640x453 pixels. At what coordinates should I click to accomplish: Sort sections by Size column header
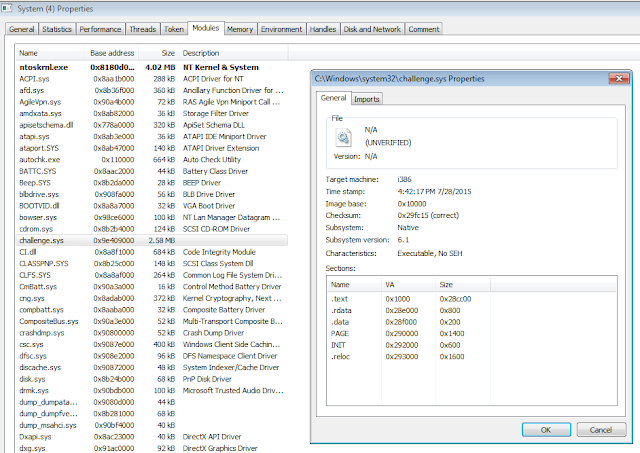point(463,284)
